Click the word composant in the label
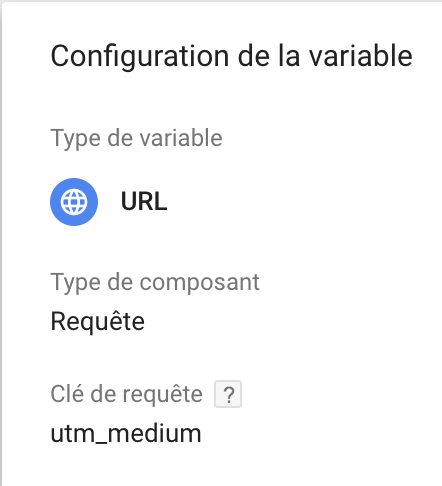The height and width of the screenshot is (486, 442). [199, 283]
